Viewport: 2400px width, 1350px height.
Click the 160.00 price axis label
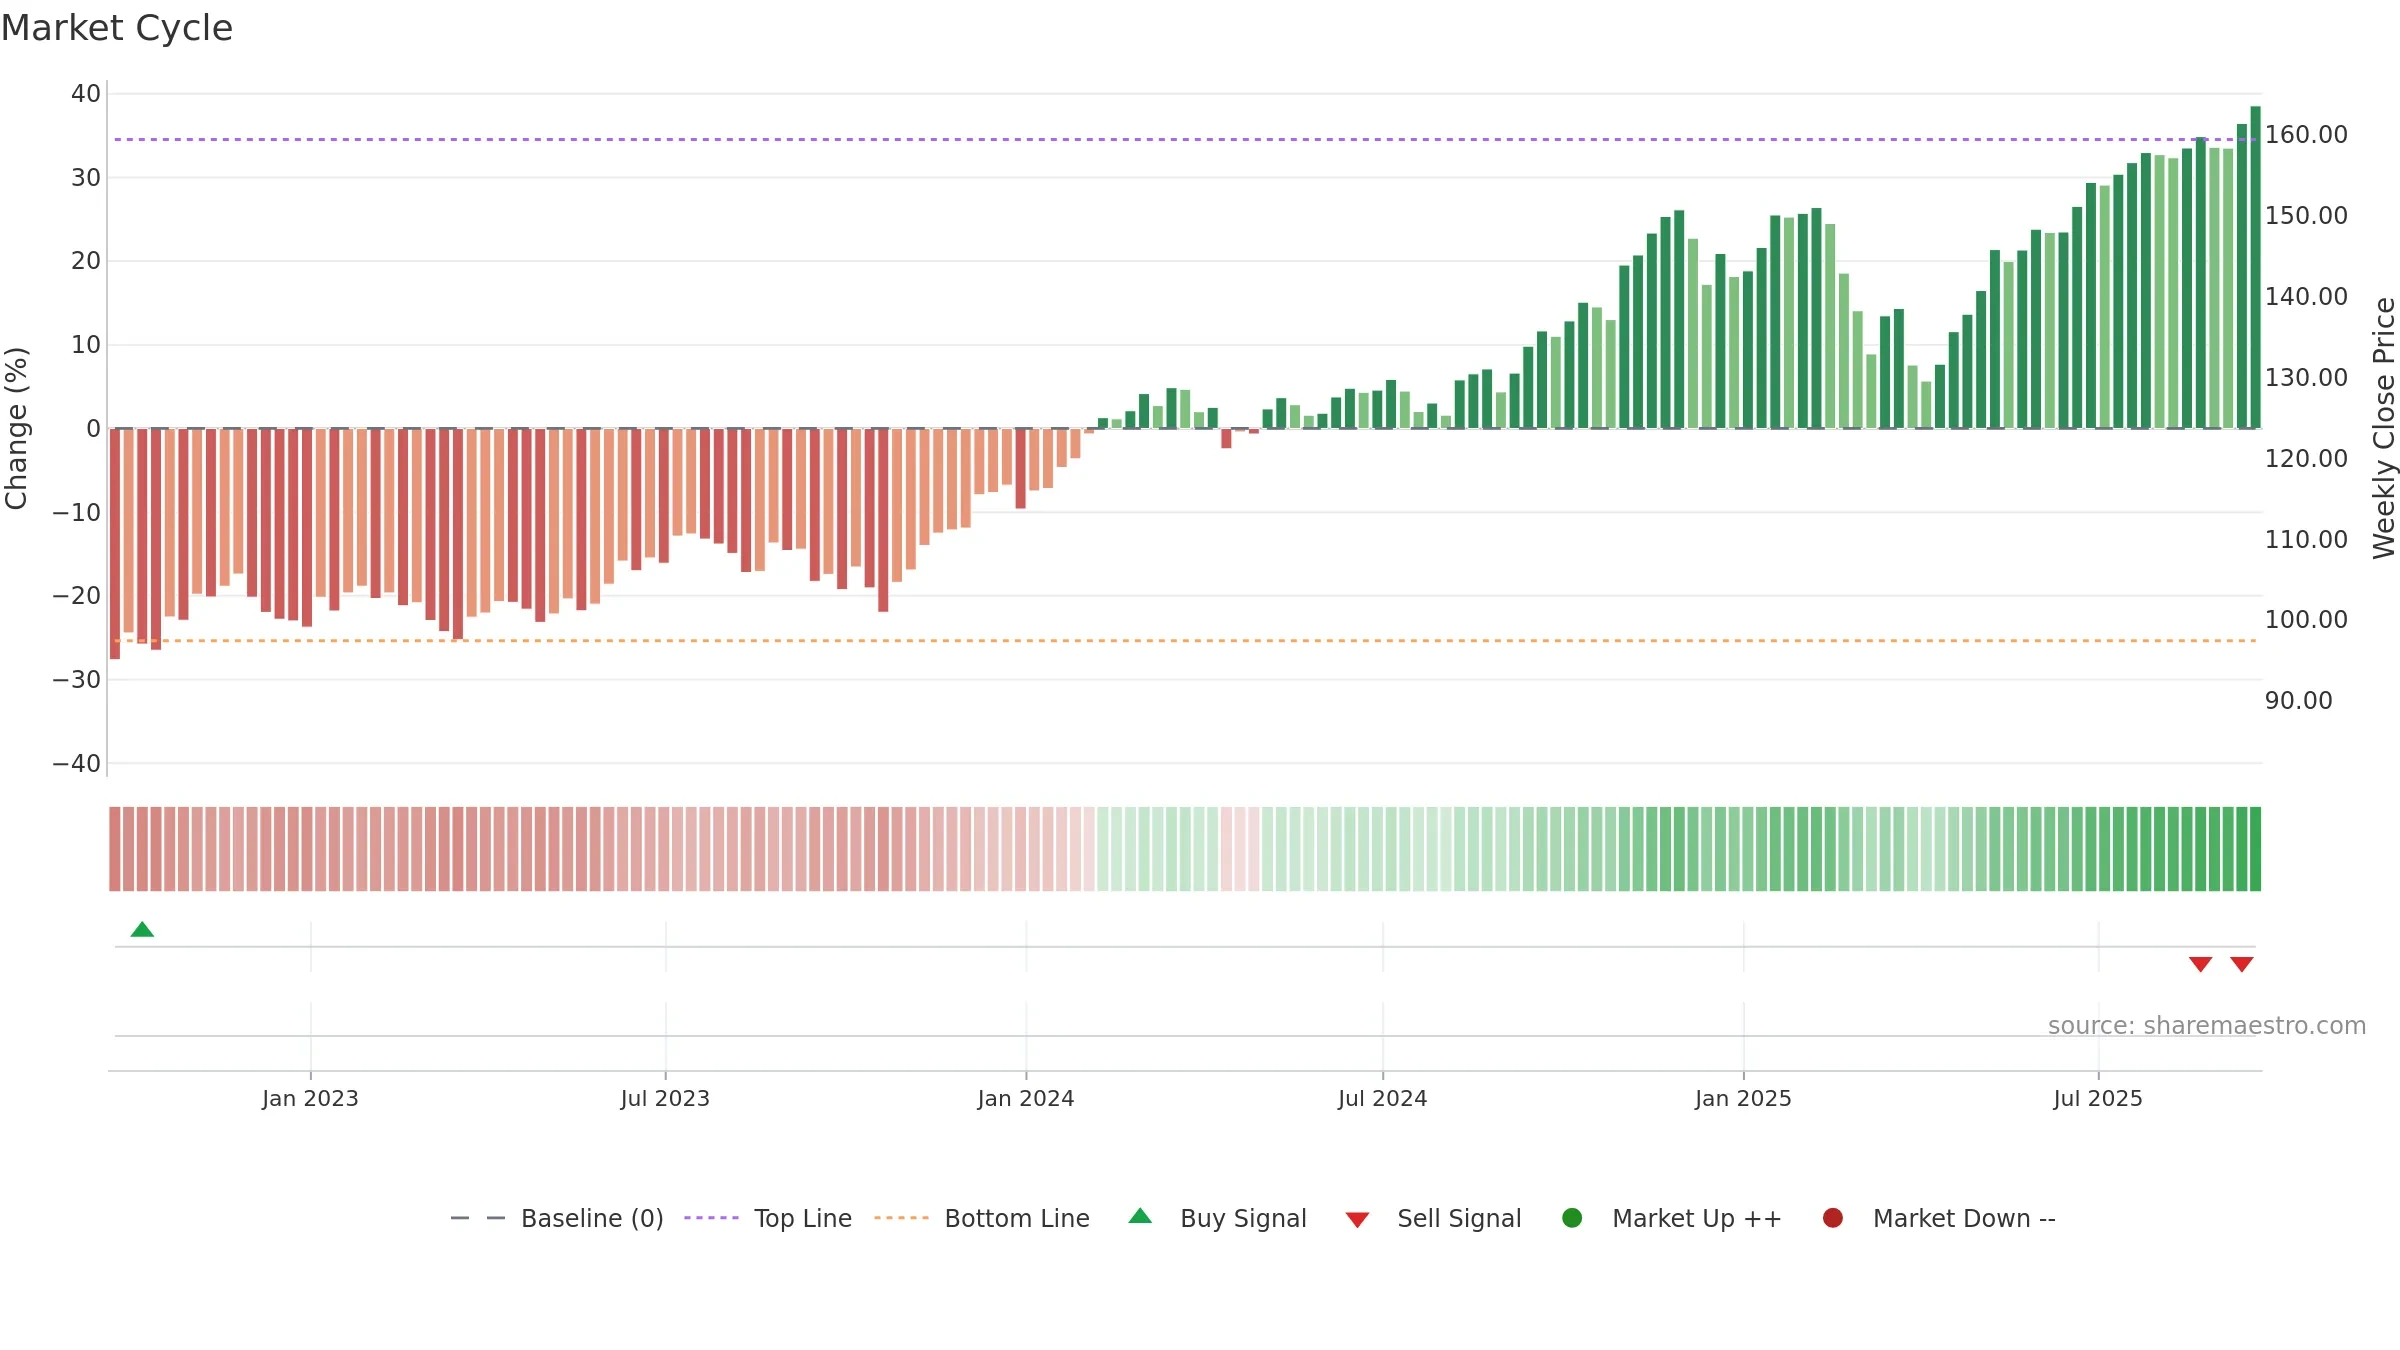pyautogui.click(x=2306, y=134)
